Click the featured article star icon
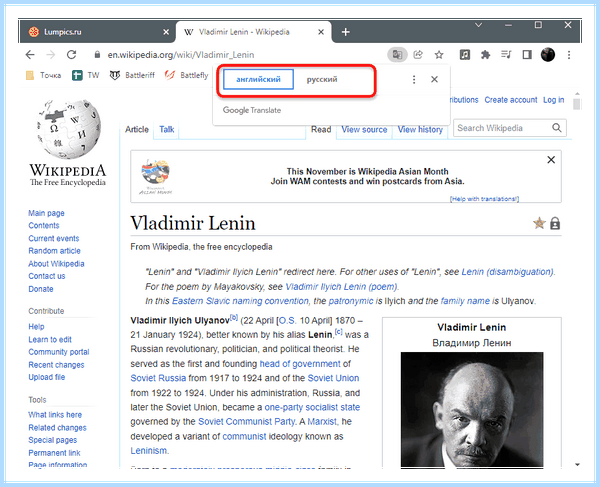Image resolution: width=600 pixels, height=487 pixels. 539,223
